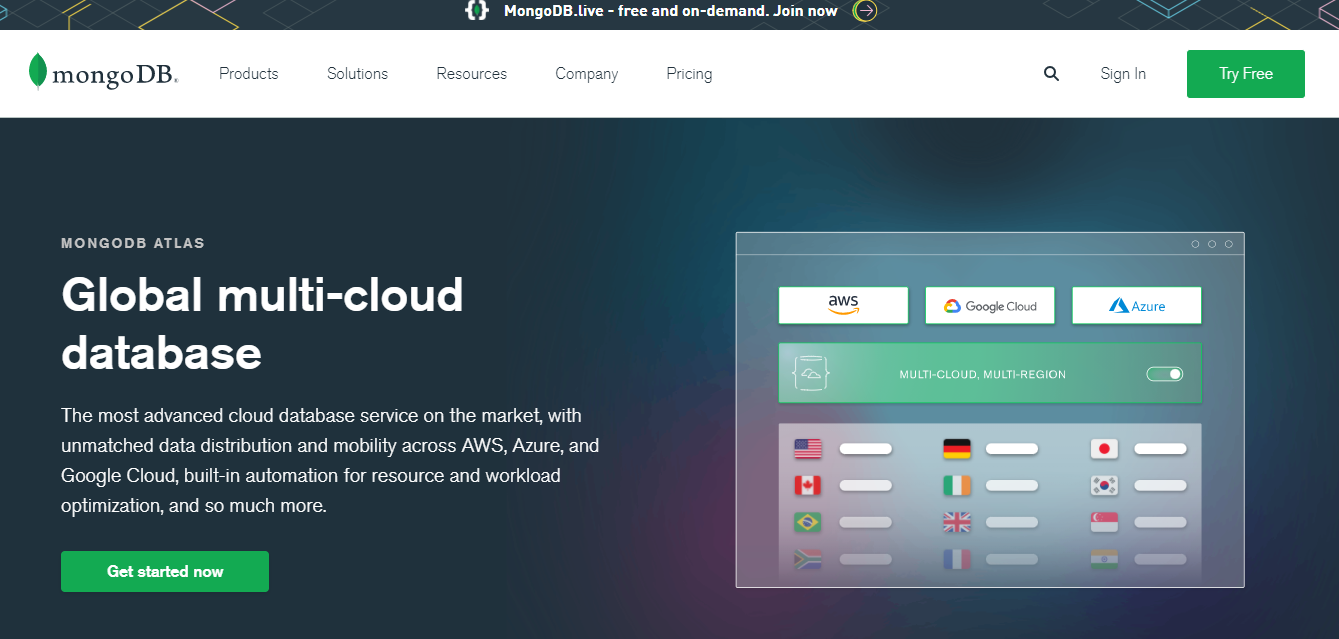Screen dimensions: 1339x639
Task: Click the curly braces icon in banner
Action: click(477, 11)
